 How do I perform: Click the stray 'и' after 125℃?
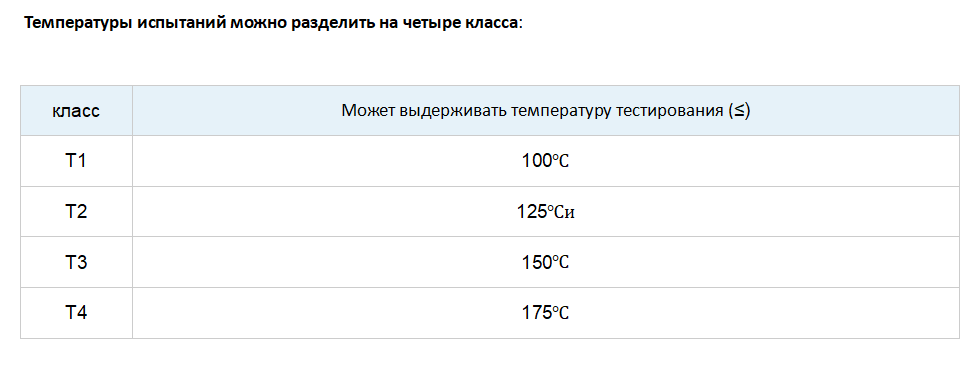point(569,212)
